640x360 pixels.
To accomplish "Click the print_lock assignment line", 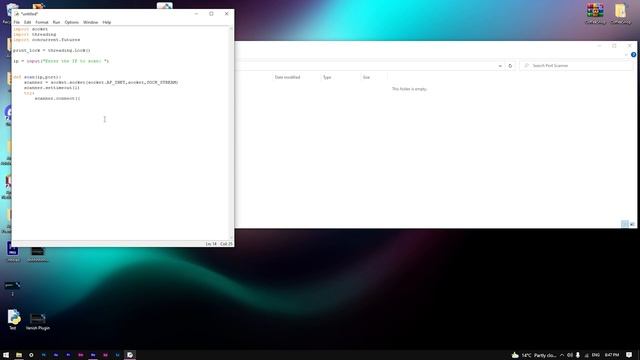I will pos(51,50).
